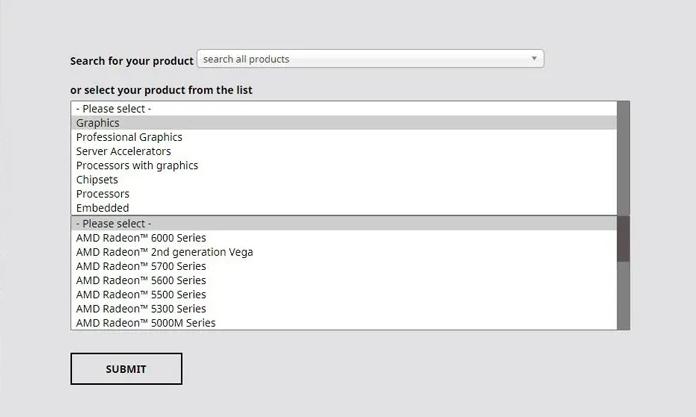
Task: Click the search all products field
Action: click(x=360, y=59)
